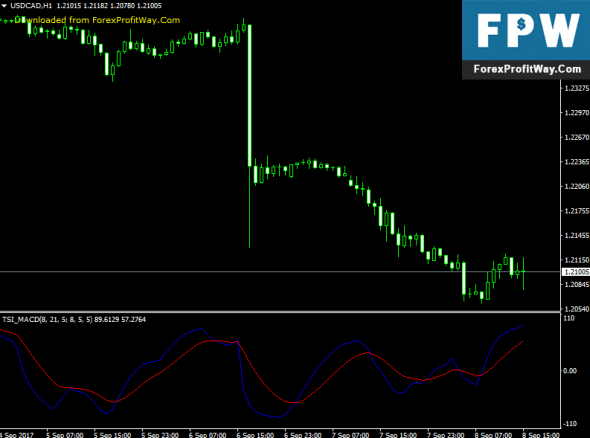Click the 1.21455 price axis label
The width and height of the screenshot is (590, 438).
click(x=576, y=236)
